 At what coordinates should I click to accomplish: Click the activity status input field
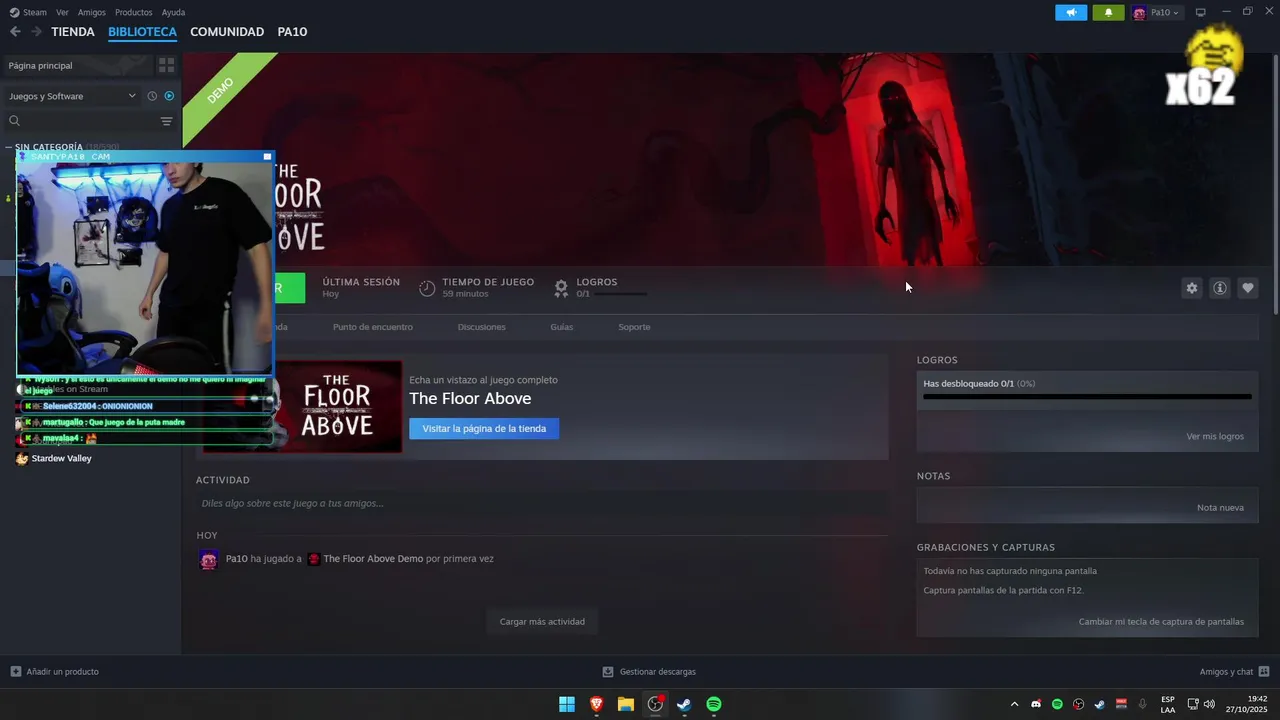click(x=540, y=503)
